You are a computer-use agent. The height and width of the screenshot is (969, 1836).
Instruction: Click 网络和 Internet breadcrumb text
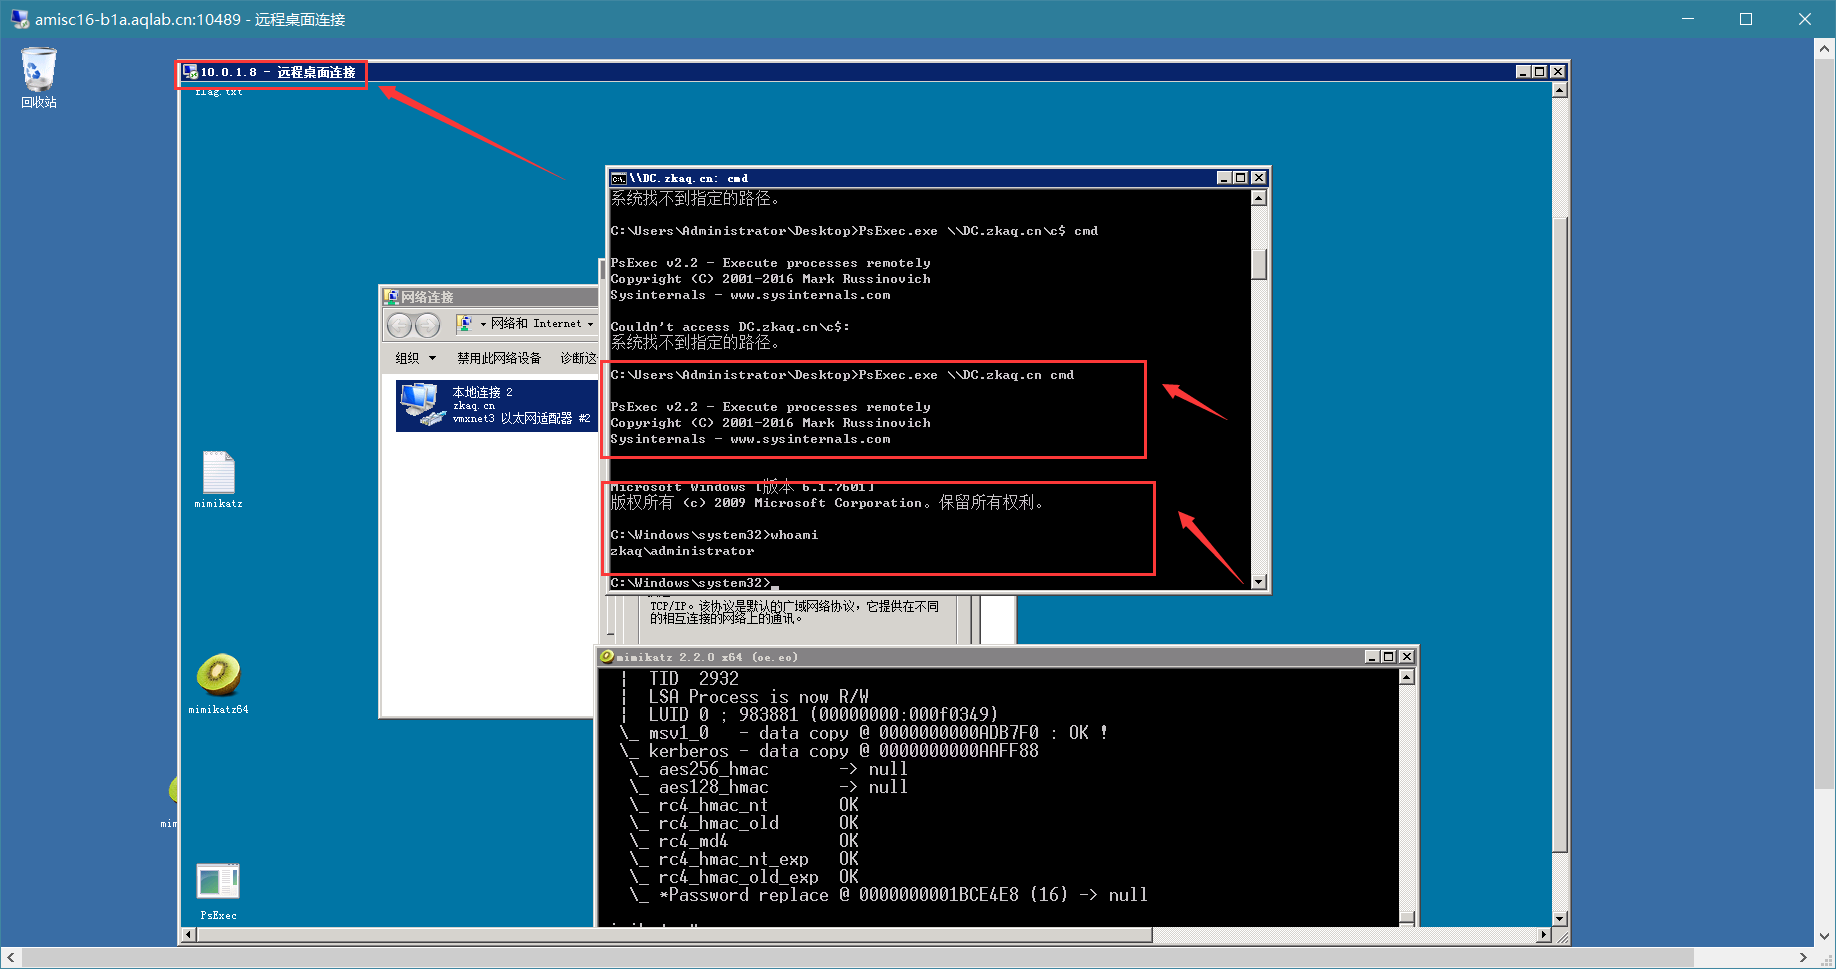pos(536,324)
